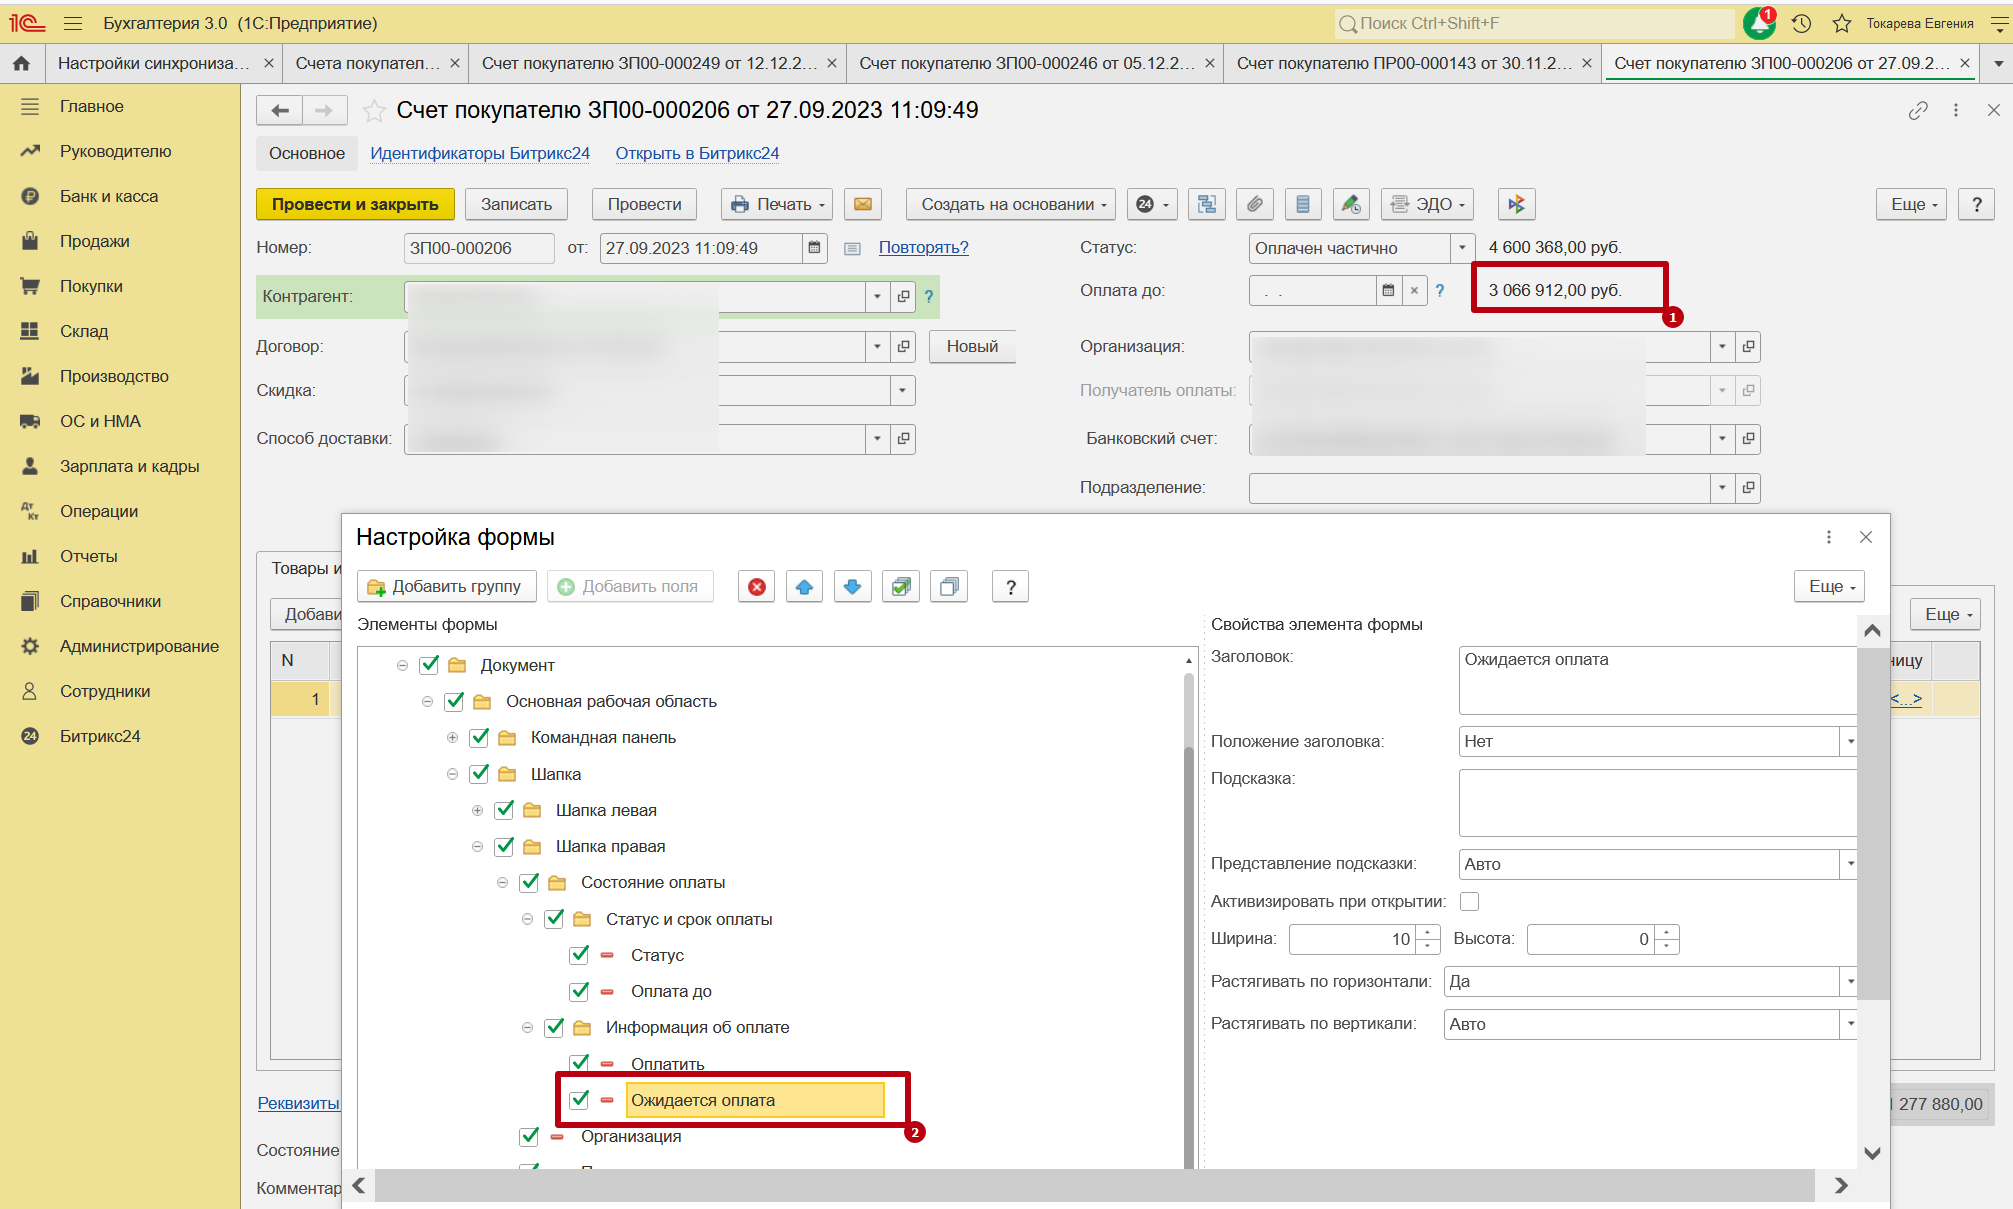Move element down with blue arrow

pyautogui.click(x=852, y=587)
